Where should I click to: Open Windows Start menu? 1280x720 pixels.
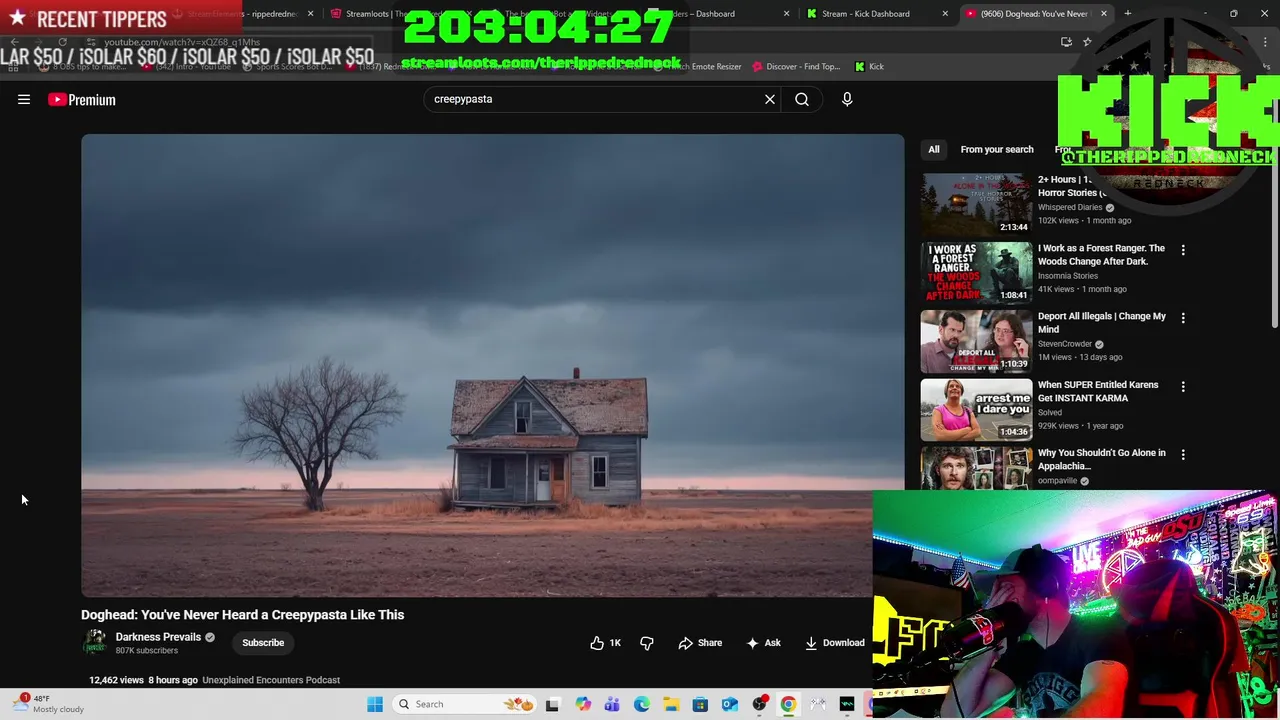pos(375,704)
